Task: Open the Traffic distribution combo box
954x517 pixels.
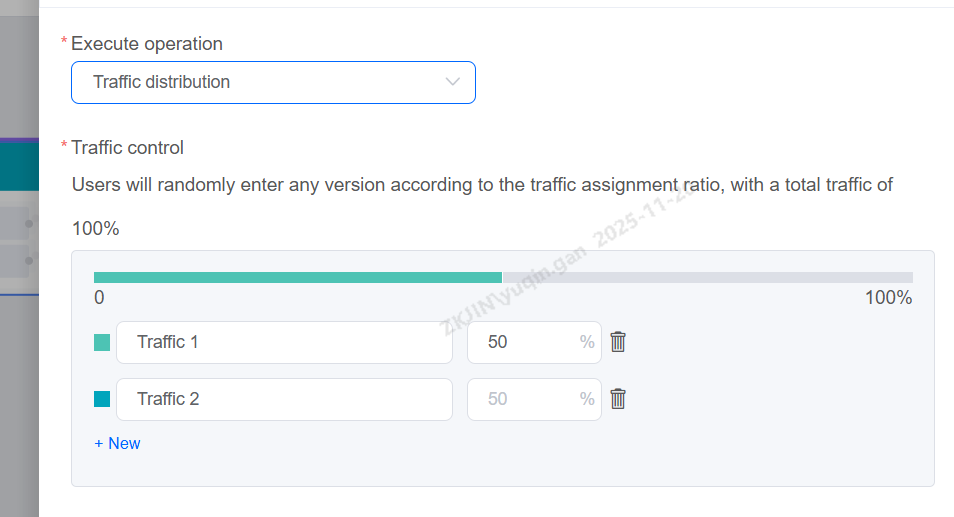Action: (x=260, y=82)
